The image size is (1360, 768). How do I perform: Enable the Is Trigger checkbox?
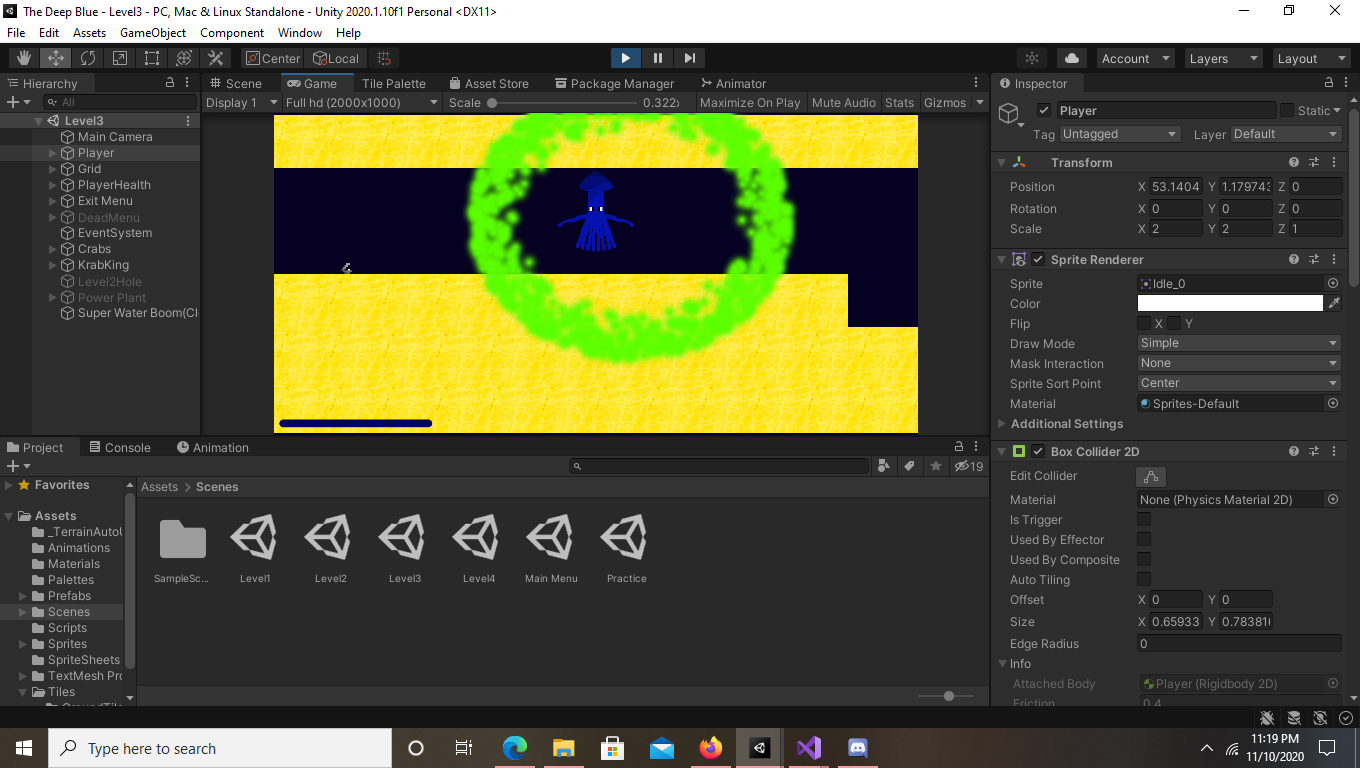pyautogui.click(x=1144, y=519)
